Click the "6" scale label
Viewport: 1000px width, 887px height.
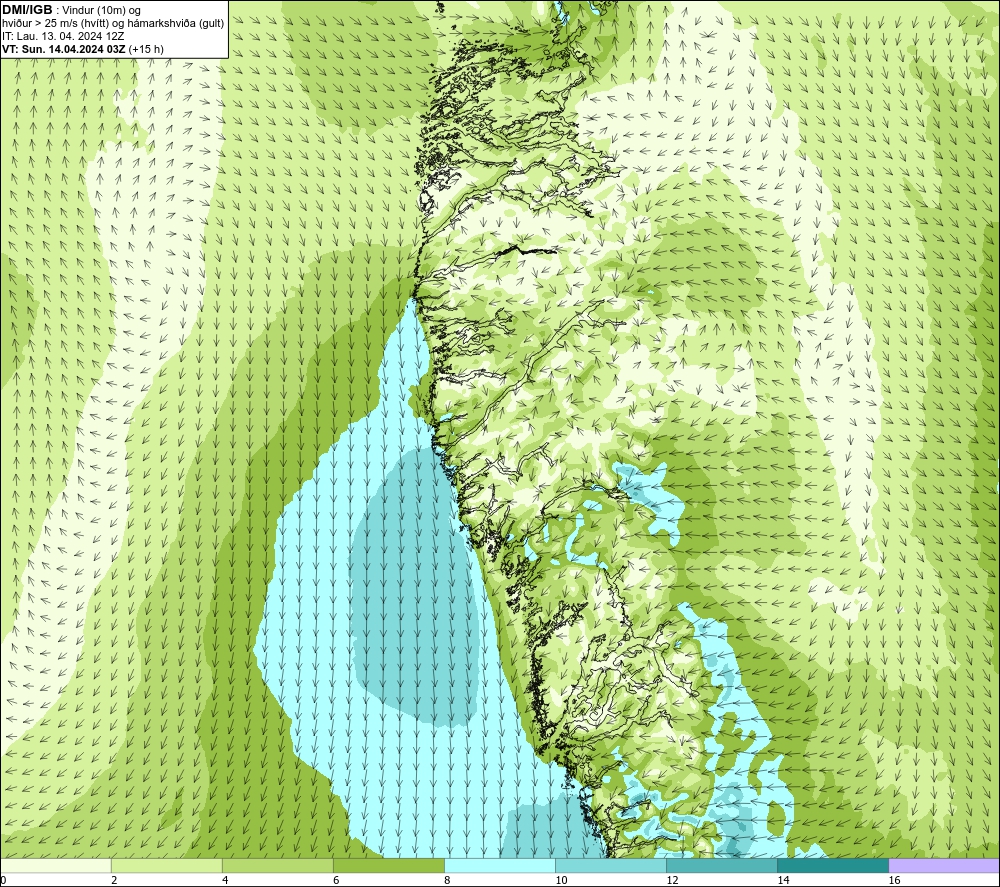336,880
